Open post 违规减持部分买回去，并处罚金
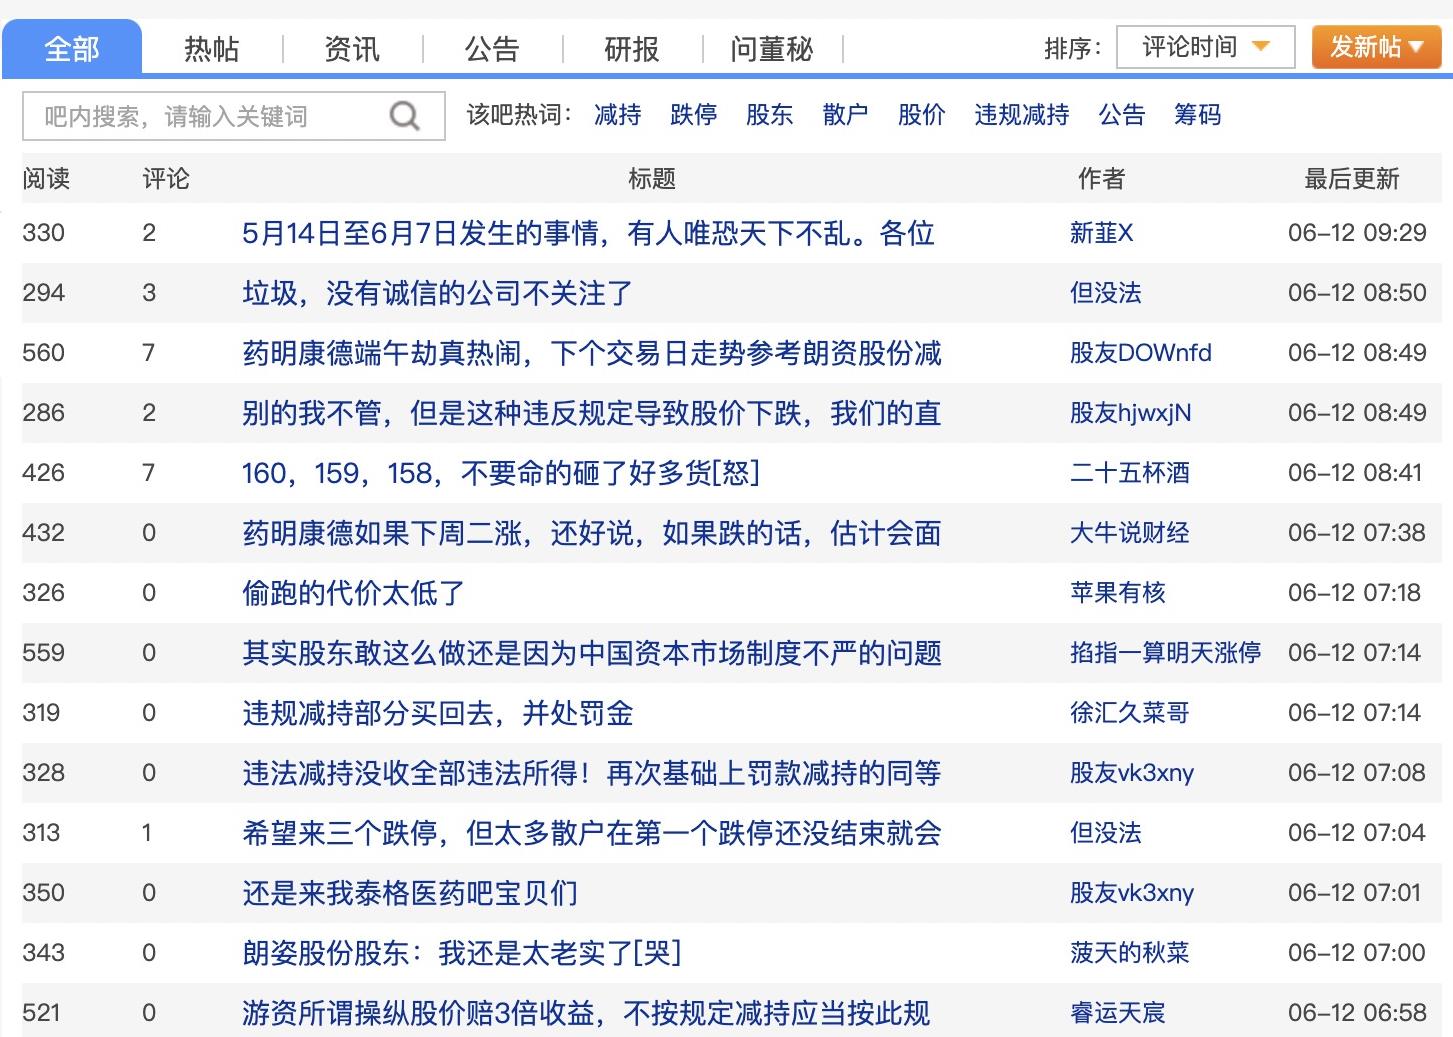The height and width of the screenshot is (1037, 1453). (438, 713)
